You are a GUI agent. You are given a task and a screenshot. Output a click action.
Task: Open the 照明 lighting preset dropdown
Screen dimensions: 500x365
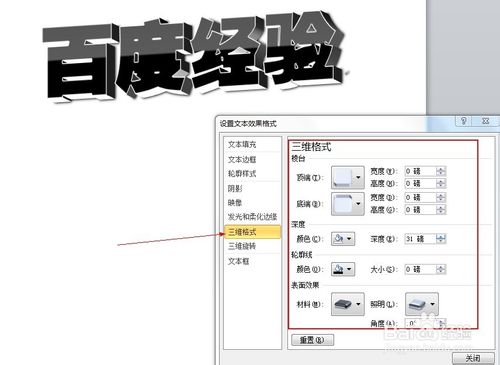[422, 304]
